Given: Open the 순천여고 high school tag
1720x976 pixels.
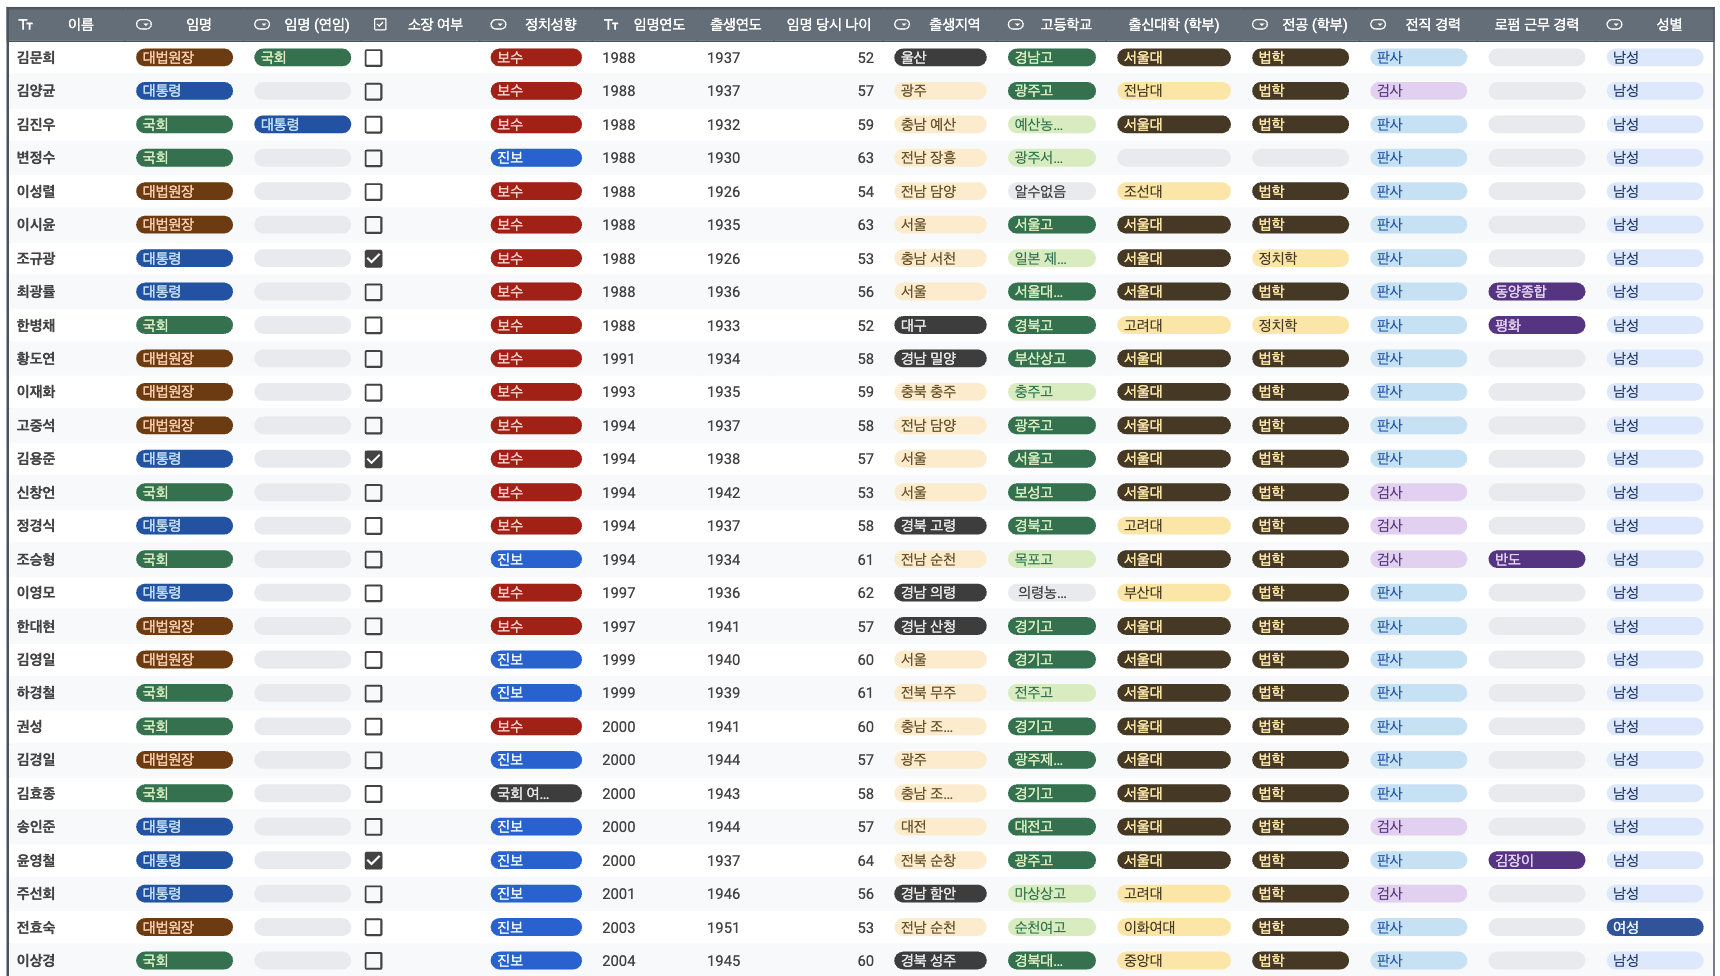Looking at the screenshot, I should coord(1051,927).
